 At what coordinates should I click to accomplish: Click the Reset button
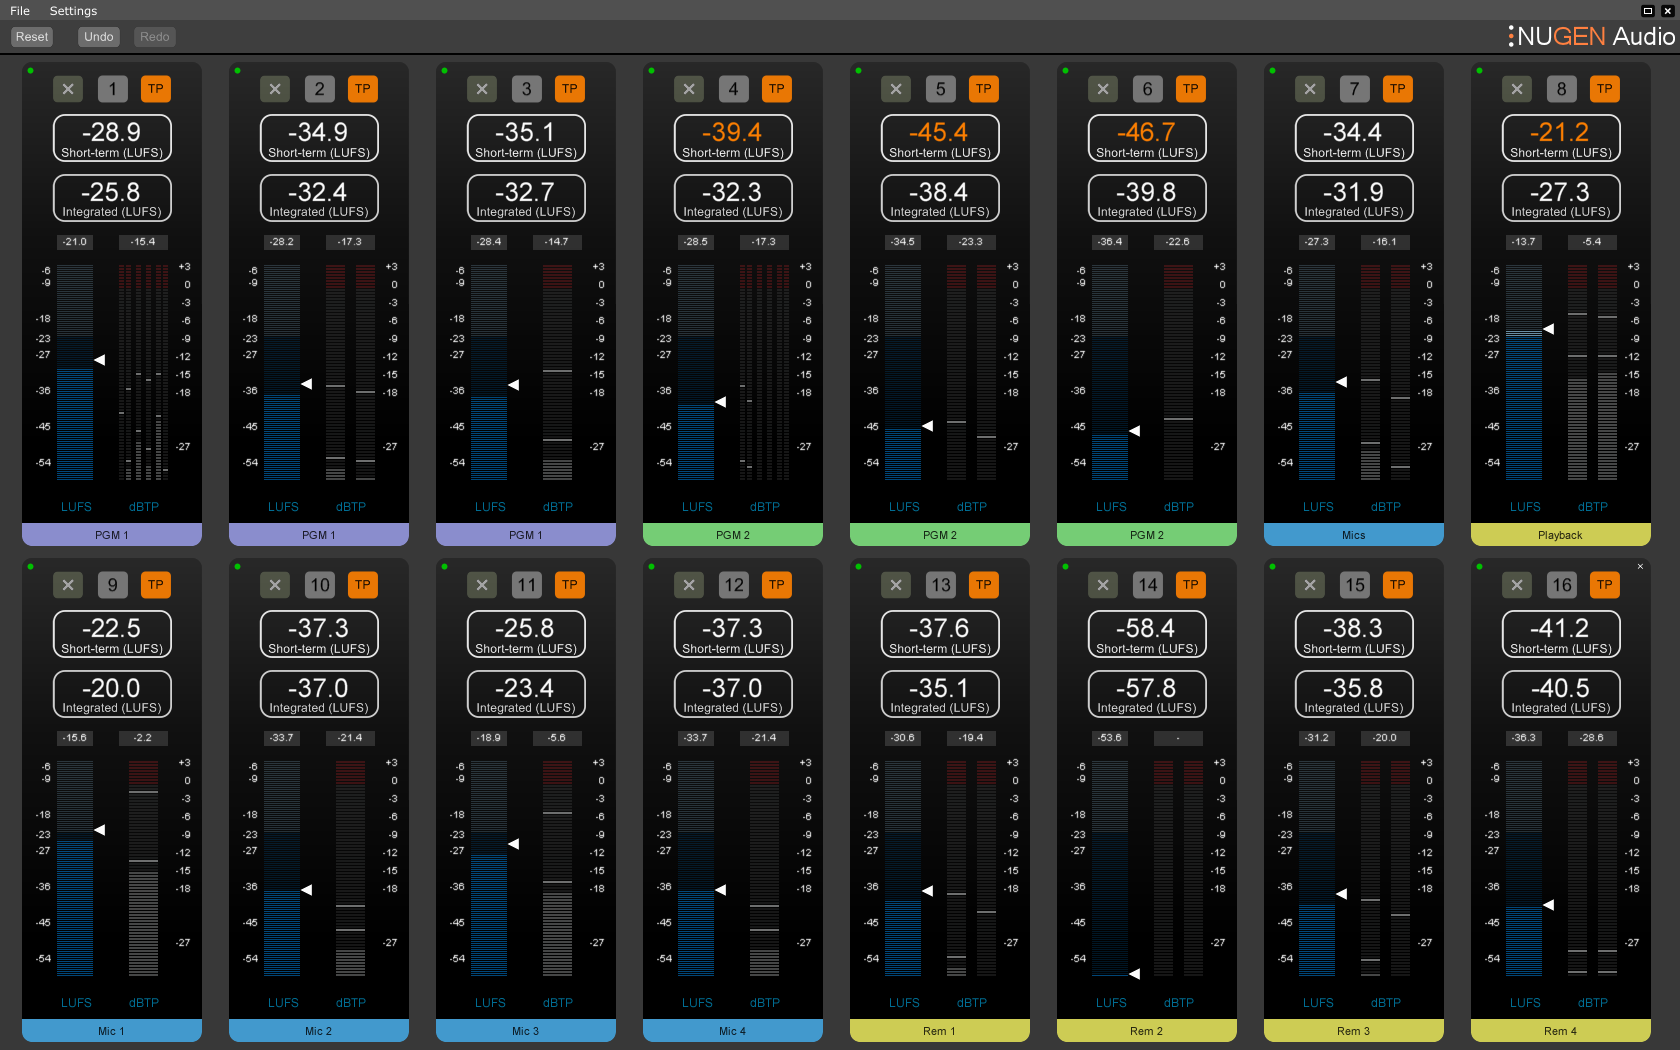click(x=31, y=36)
